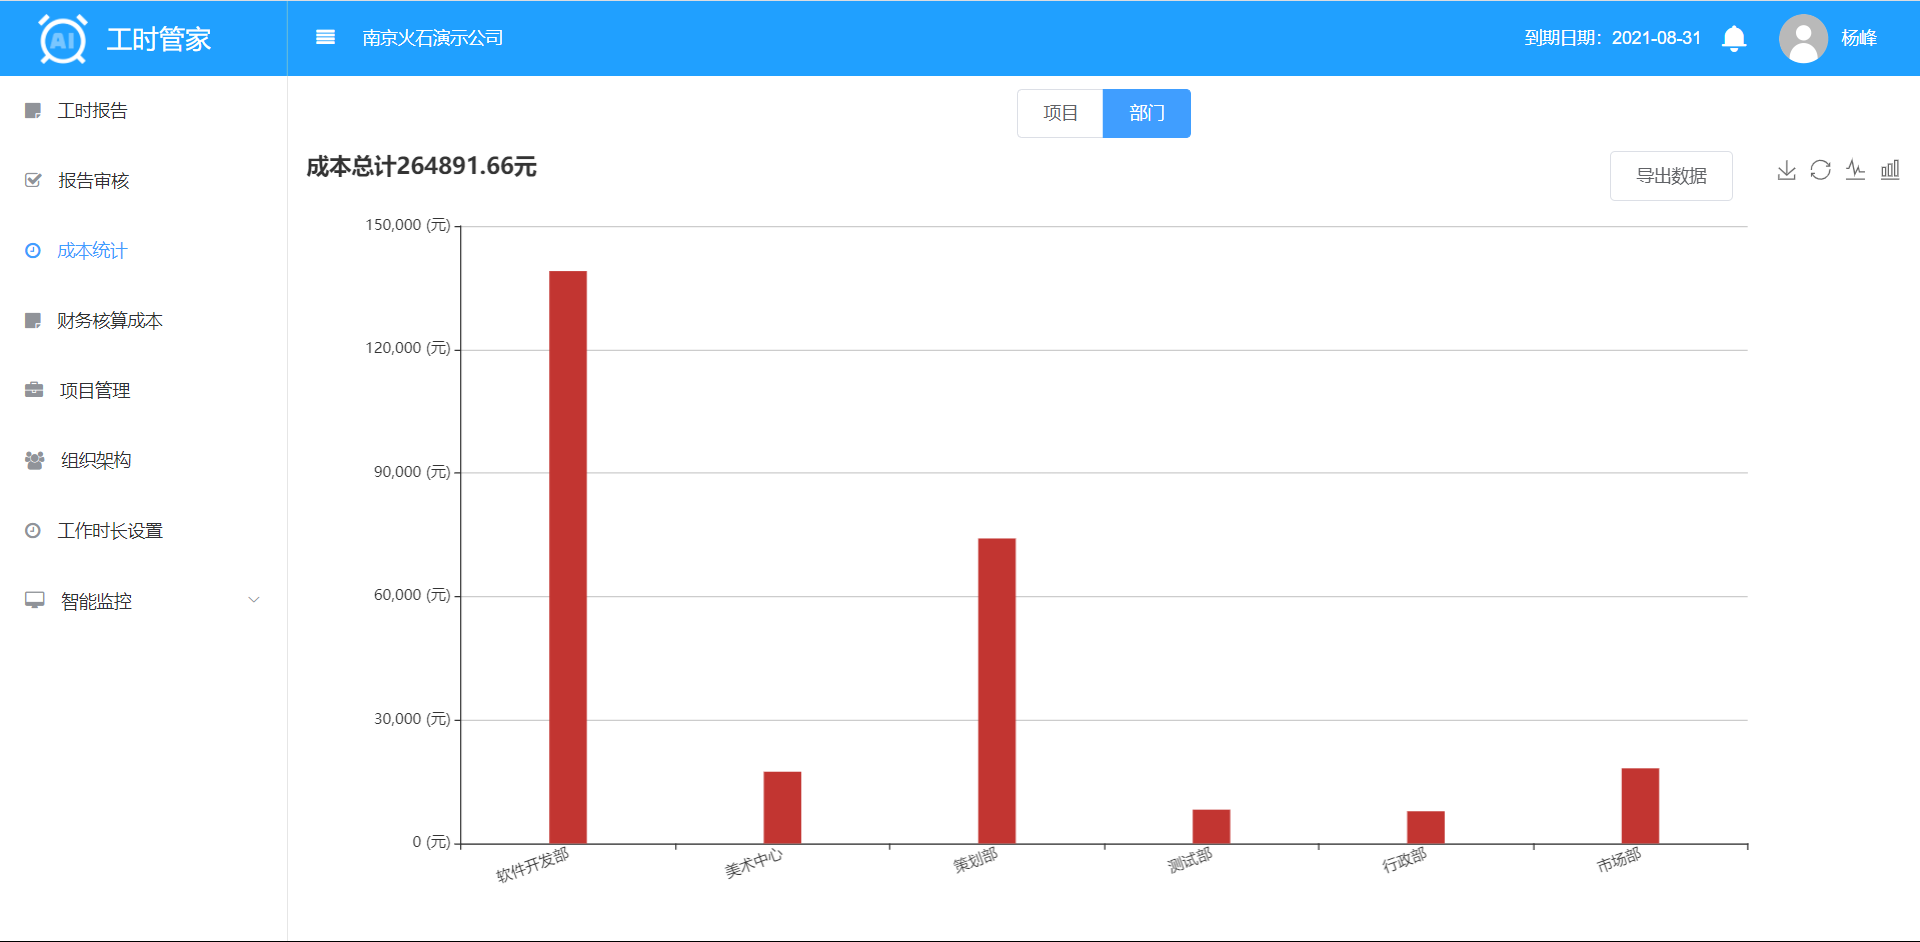Switch chart to bar view icon

(x=1889, y=171)
